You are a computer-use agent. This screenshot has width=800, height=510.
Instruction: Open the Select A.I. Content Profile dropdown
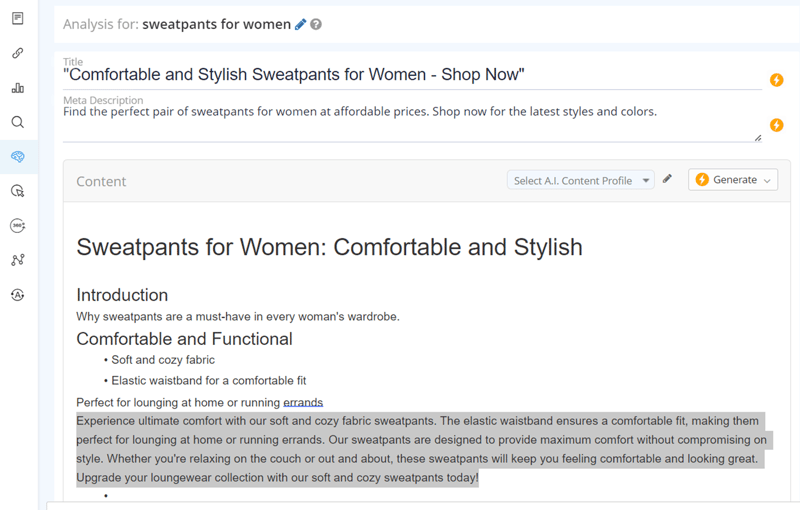581,180
